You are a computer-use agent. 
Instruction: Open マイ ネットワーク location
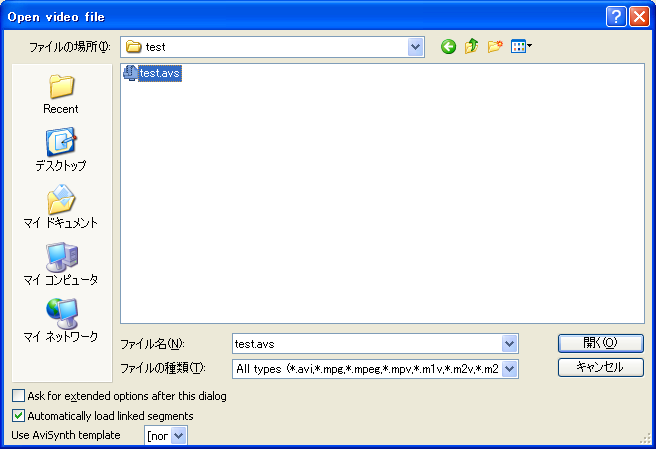61,321
